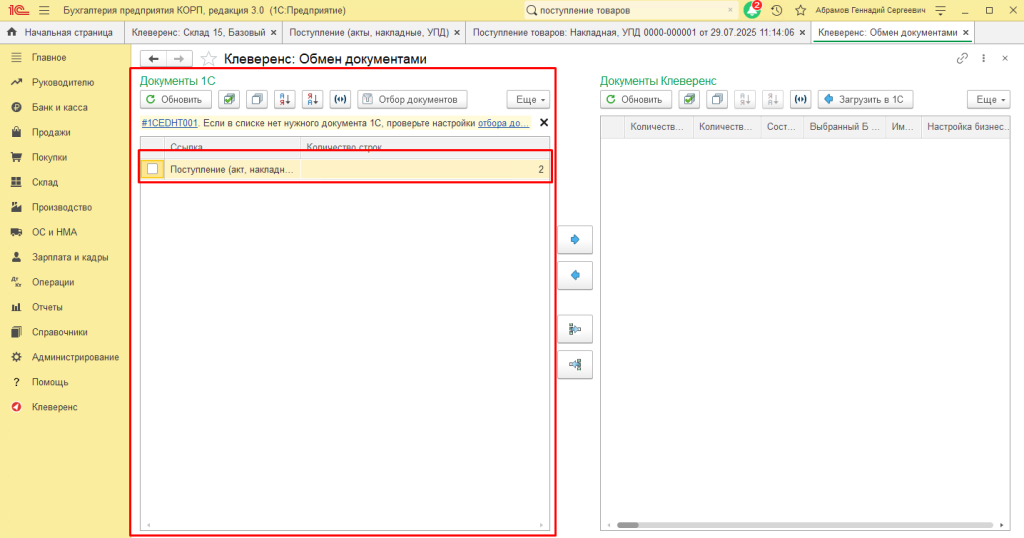Click right arrow to transfer document to Клеверенс

(575, 240)
